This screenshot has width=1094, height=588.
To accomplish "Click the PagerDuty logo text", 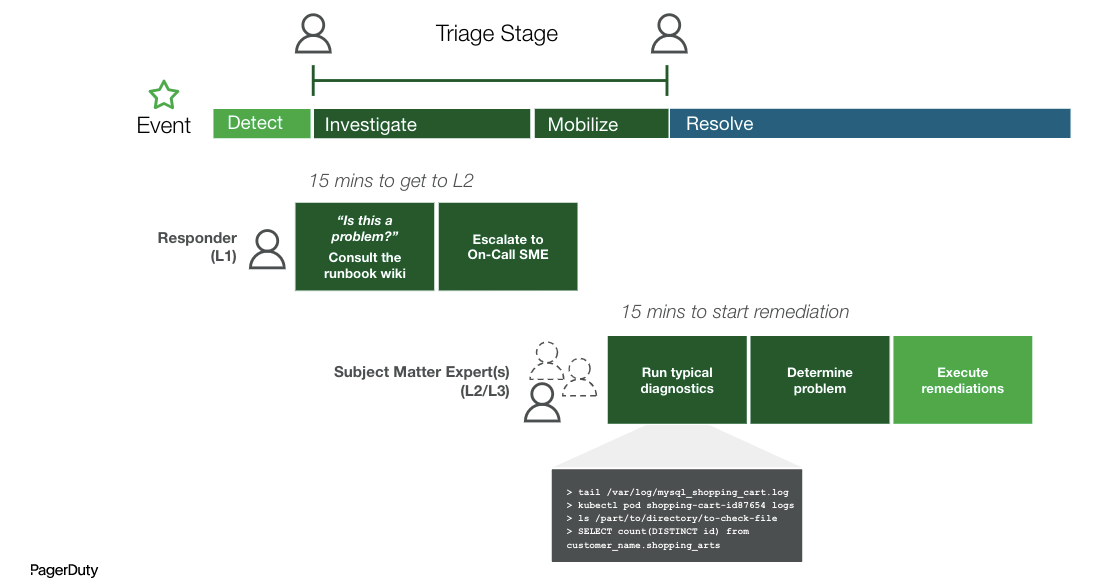I will 64,570.
